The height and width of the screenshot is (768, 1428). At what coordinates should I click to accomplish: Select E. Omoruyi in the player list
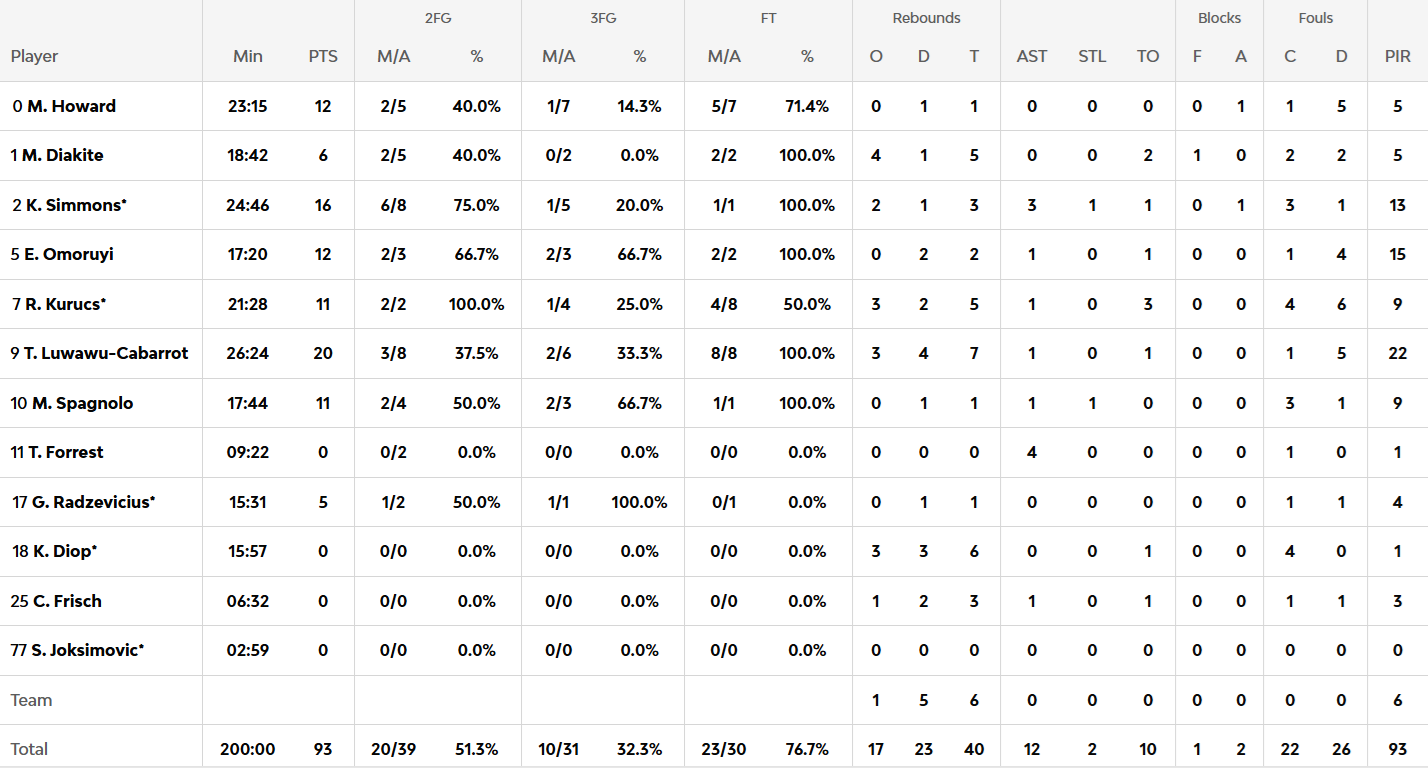pos(68,254)
